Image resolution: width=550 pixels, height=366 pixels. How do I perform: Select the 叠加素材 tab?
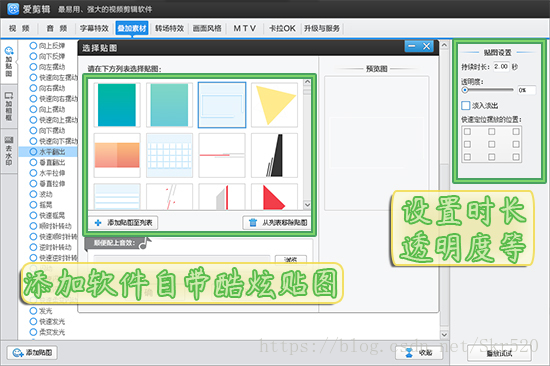pyautogui.click(x=132, y=28)
